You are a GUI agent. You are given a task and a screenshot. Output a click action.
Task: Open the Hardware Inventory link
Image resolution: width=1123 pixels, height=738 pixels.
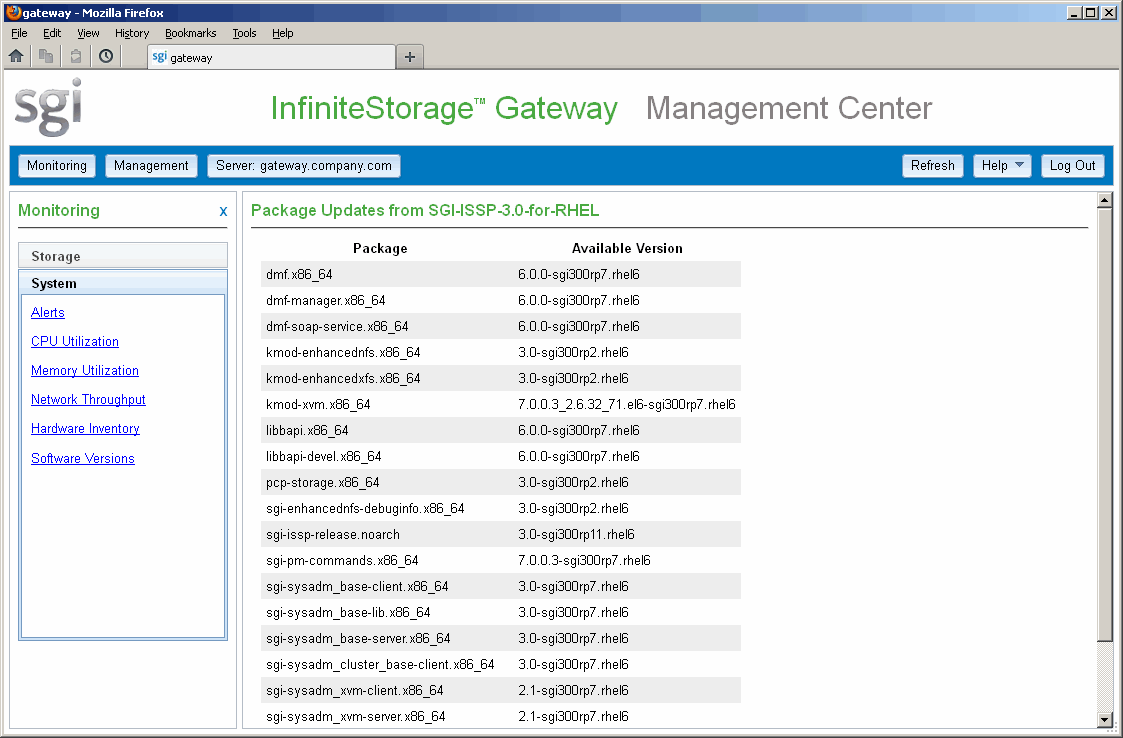point(85,428)
